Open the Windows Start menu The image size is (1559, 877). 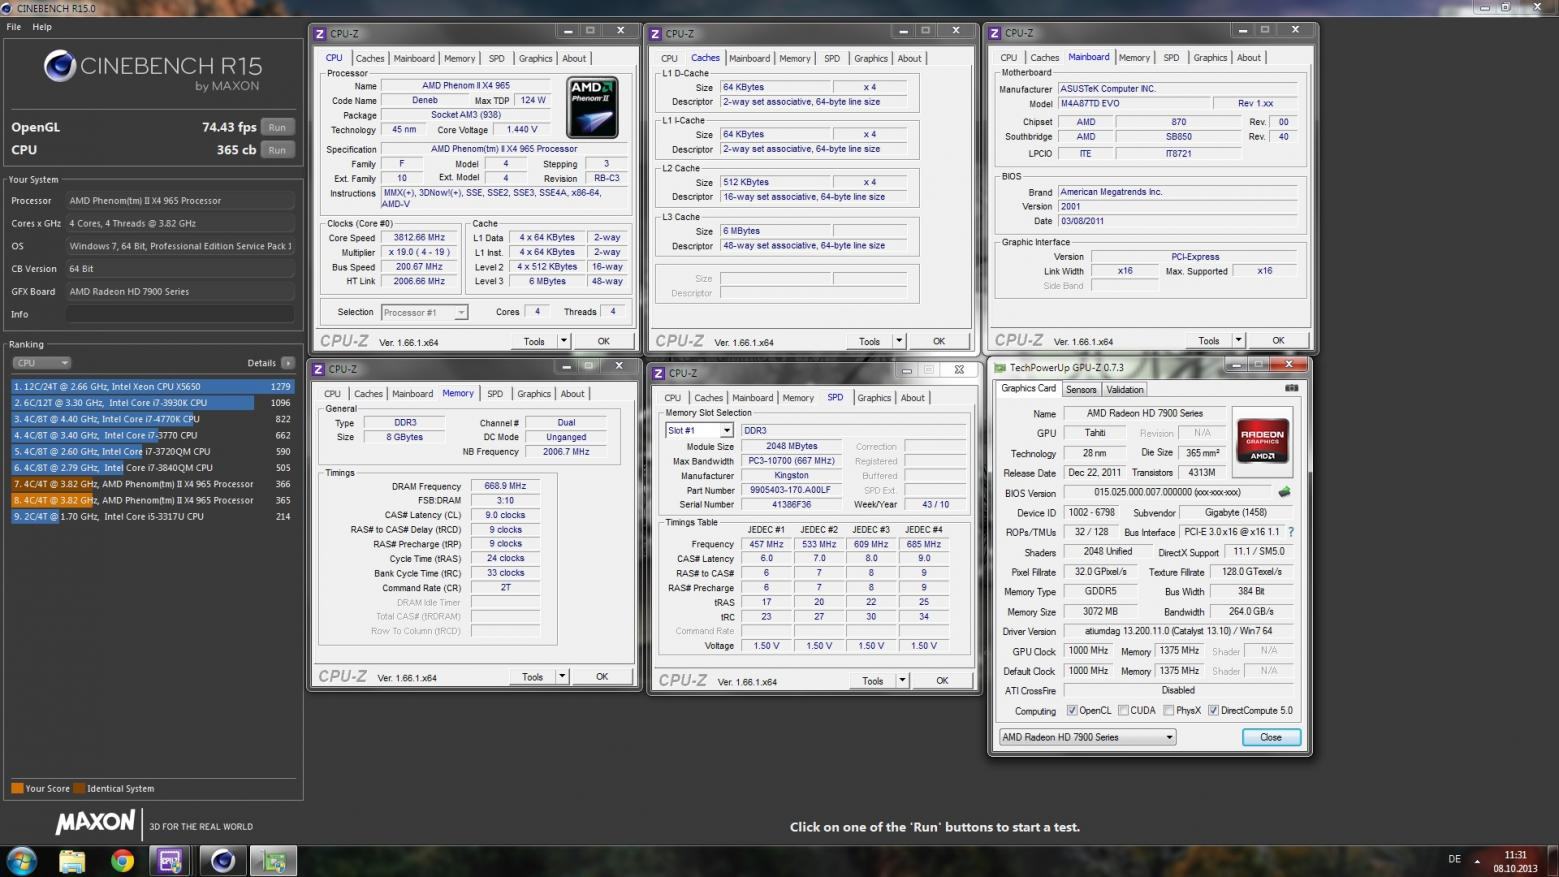click(21, 860)
